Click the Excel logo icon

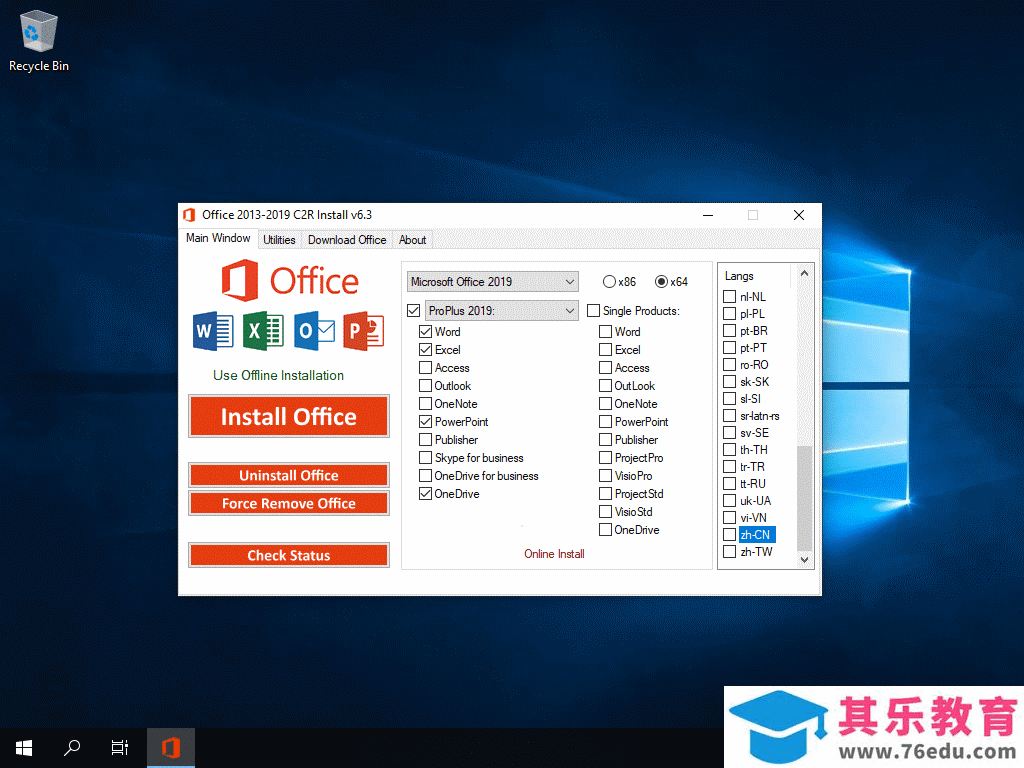point(263,332)
